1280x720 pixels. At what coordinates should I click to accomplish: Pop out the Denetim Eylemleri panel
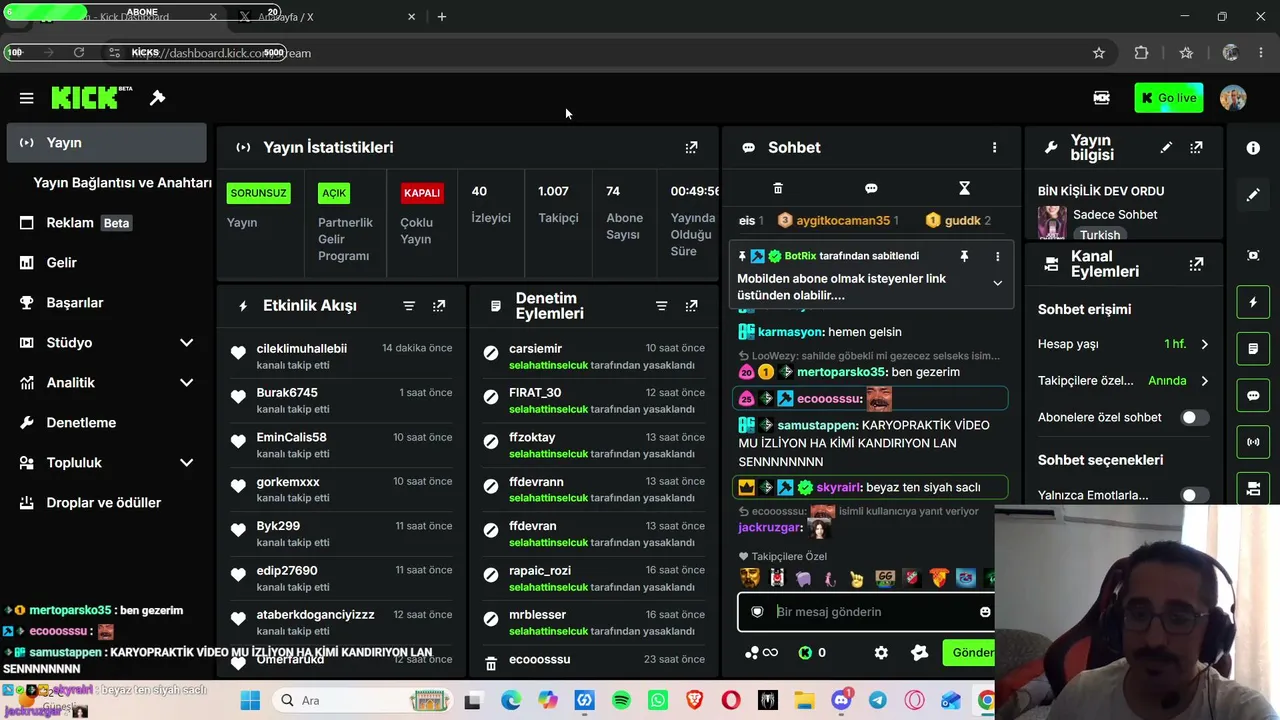click(691, 306)
